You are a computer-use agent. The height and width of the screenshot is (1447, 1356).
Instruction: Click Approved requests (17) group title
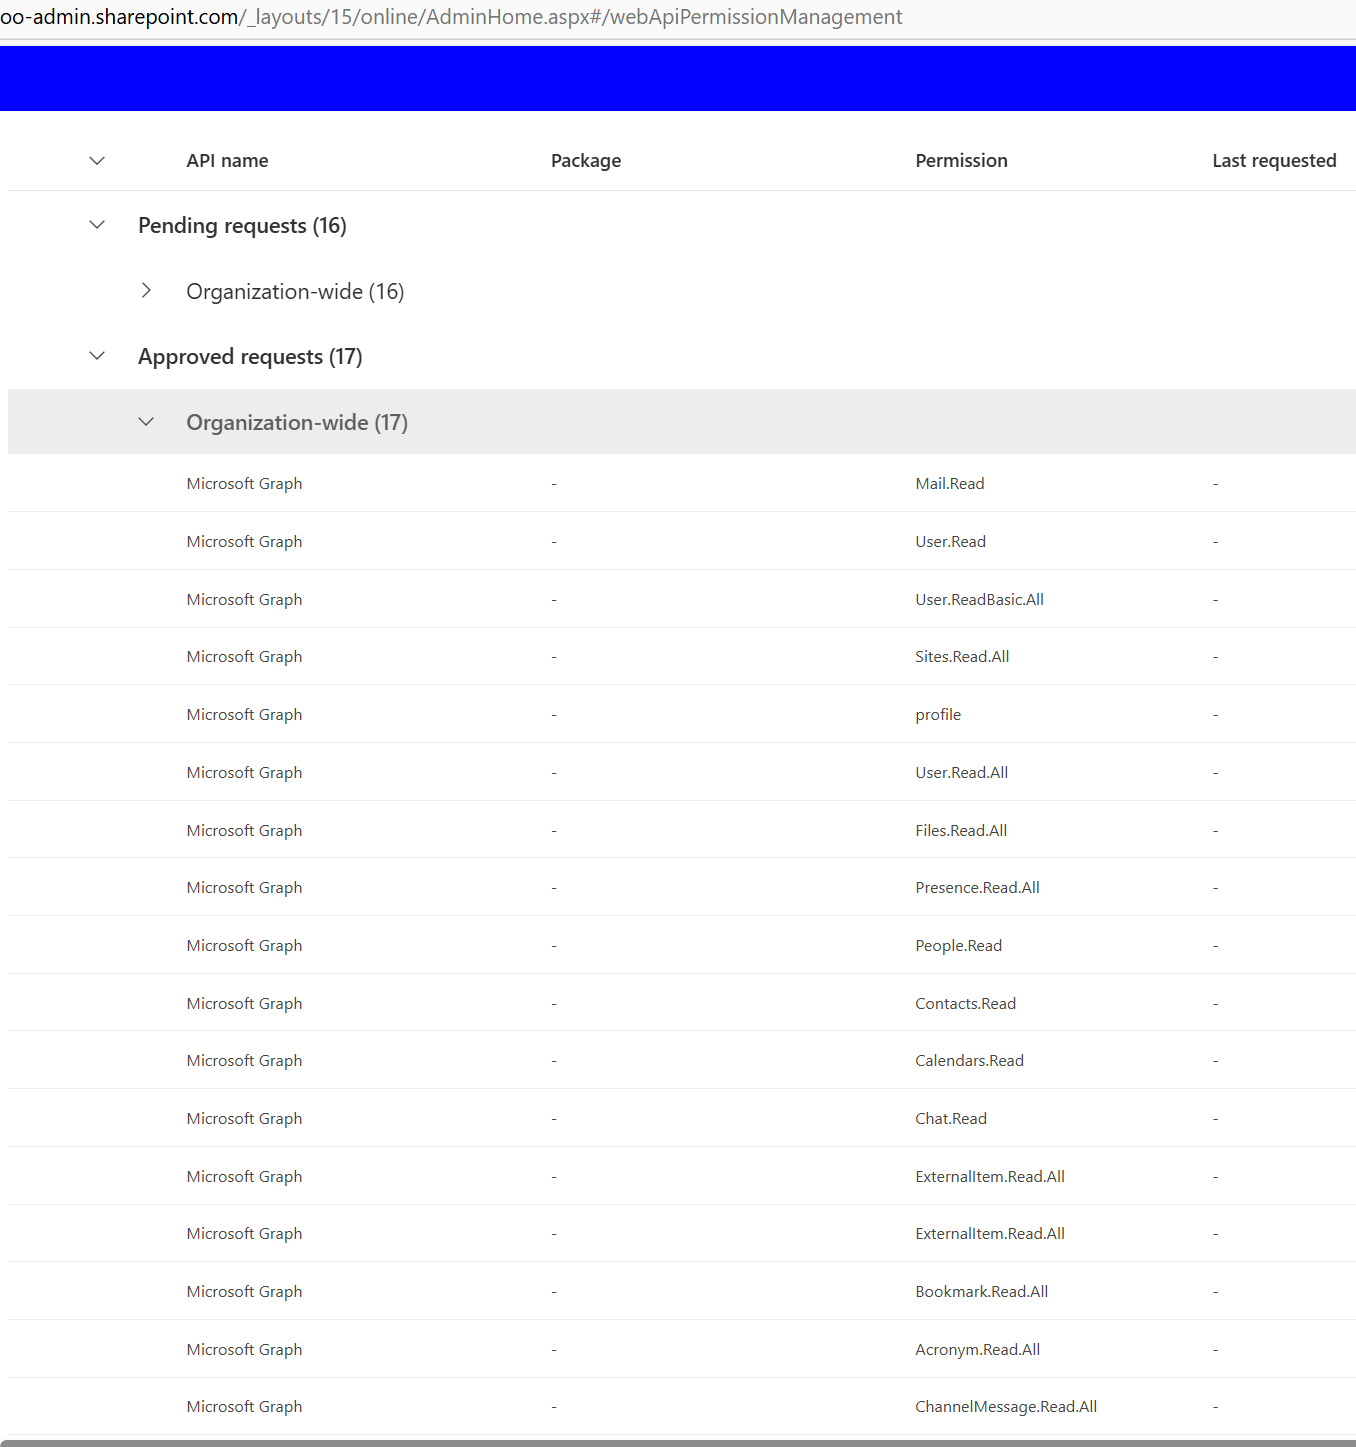pos(250,357)
